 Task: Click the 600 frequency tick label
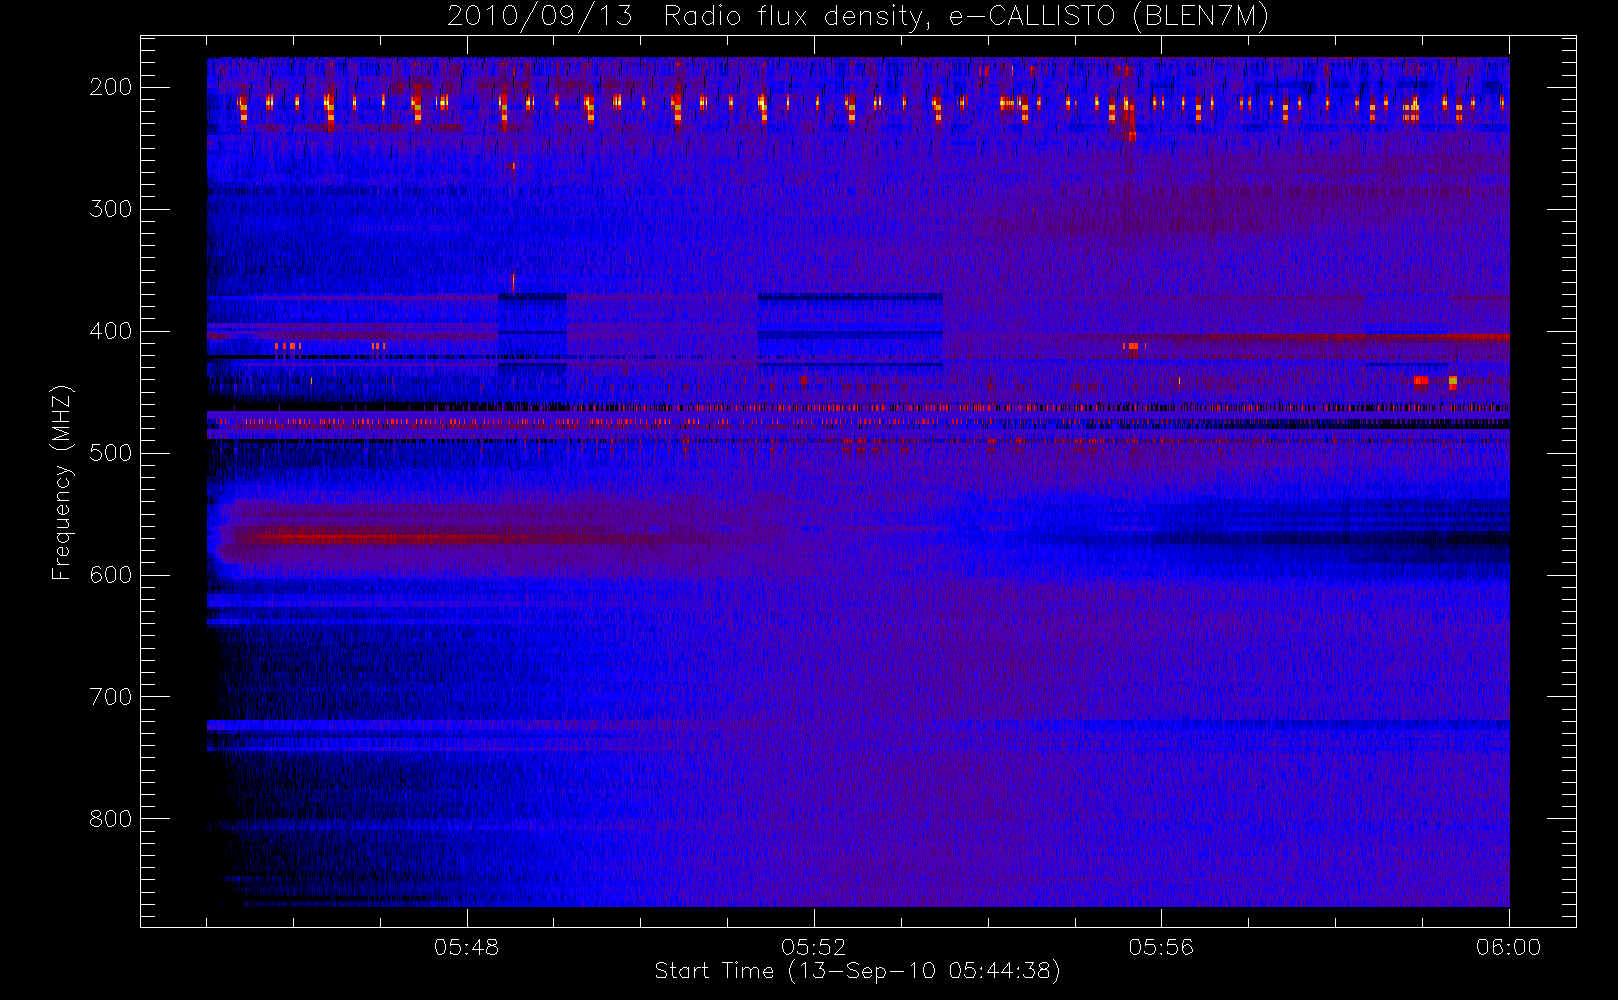(x=111, y=575)
